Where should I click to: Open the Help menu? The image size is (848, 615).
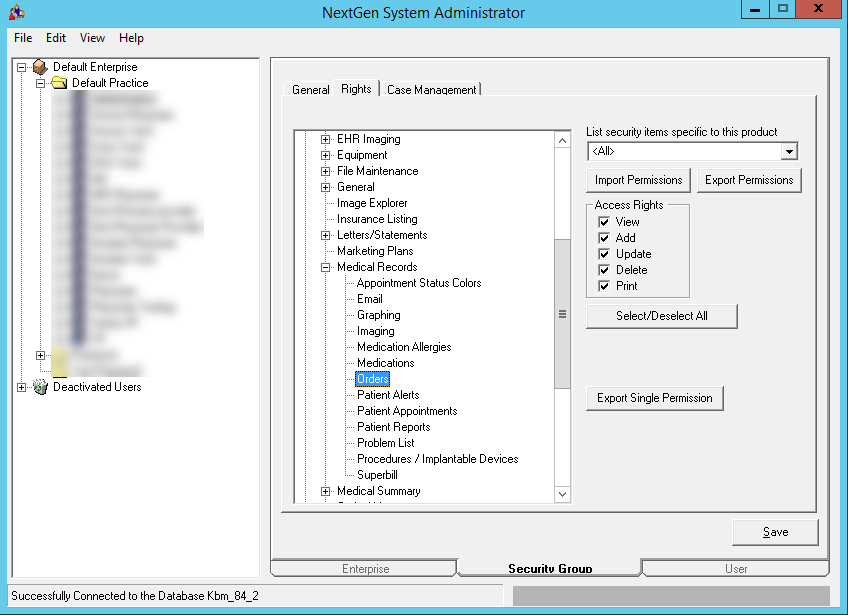(131, 38)
